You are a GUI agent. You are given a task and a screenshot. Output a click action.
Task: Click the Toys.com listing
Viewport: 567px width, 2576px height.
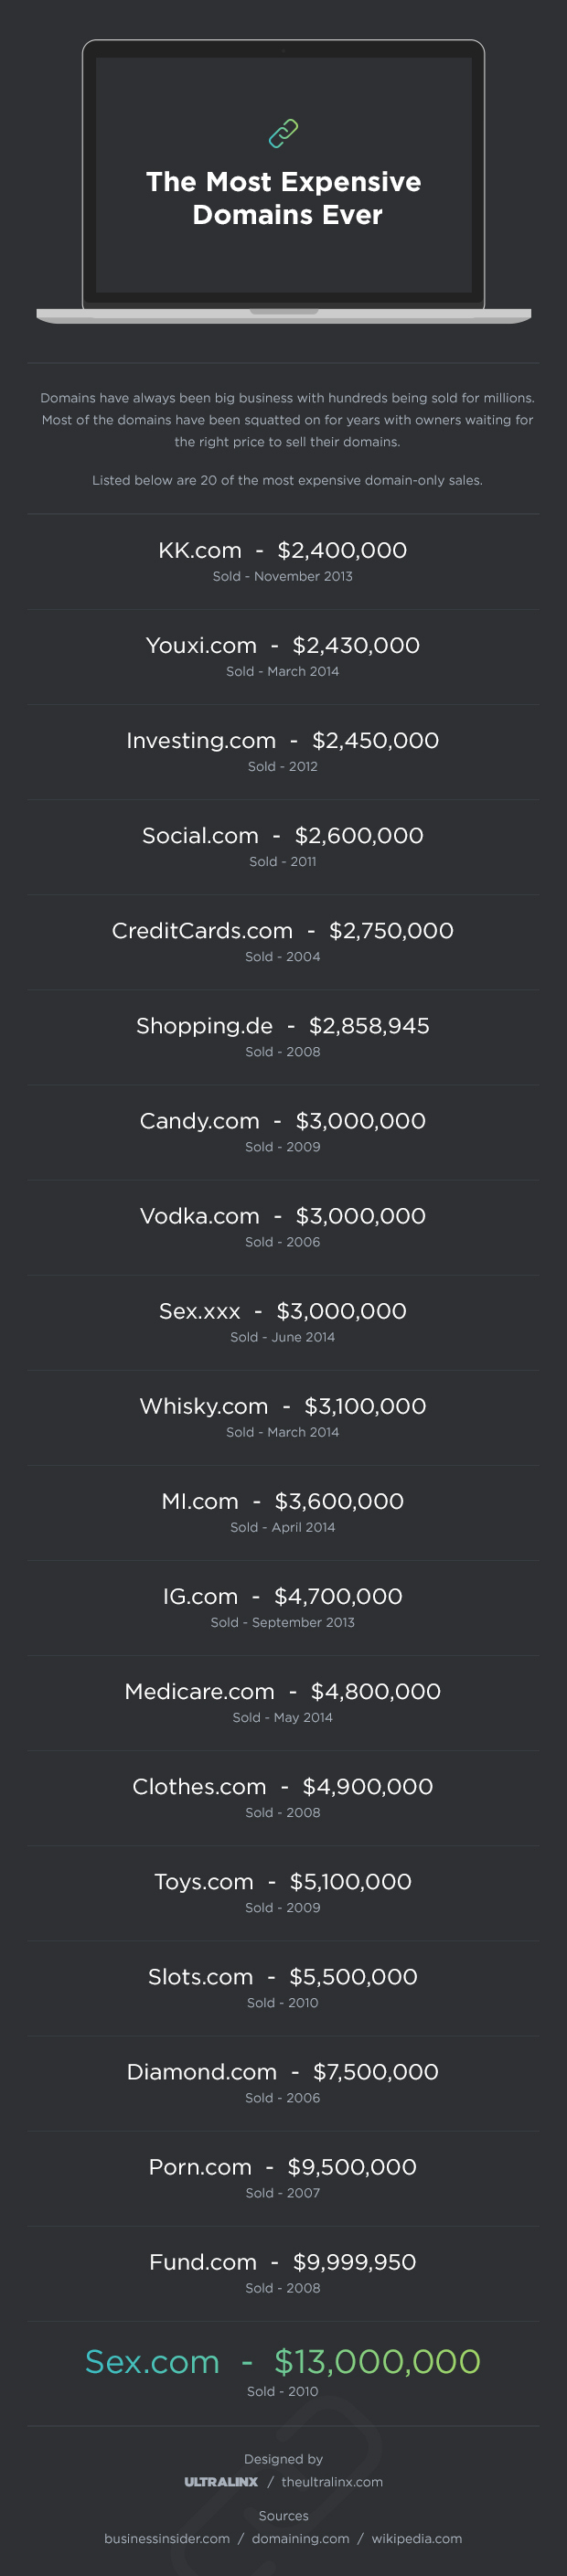pyautogui.click(x=283, y=1881)
